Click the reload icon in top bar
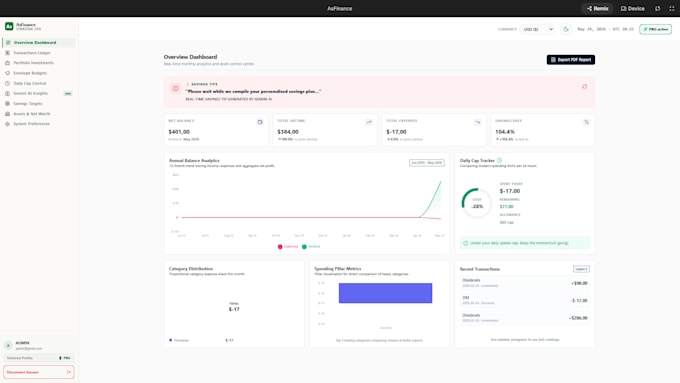The width and height of the screenshot is (680, 383). (657, 8)
